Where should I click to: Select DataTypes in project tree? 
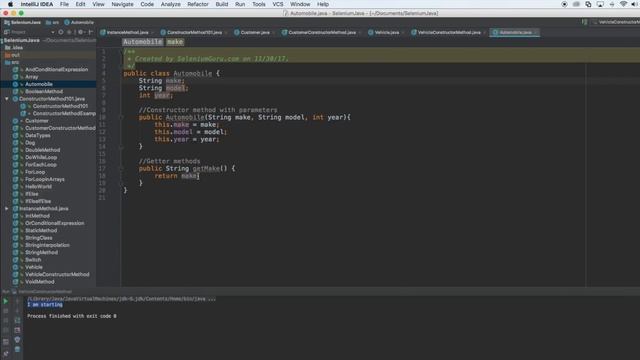(38, 136)
